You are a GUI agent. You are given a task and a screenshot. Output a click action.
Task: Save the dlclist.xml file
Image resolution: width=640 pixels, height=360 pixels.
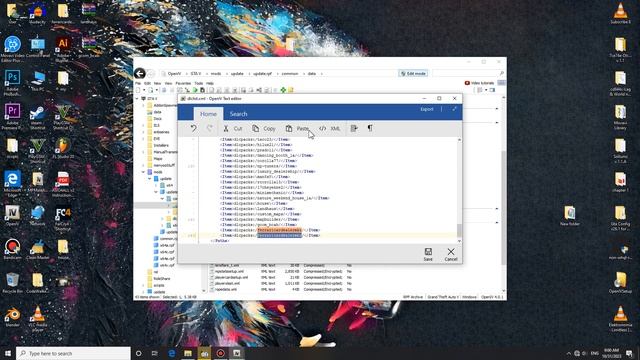pyautogui.click(x=428, y=254)
